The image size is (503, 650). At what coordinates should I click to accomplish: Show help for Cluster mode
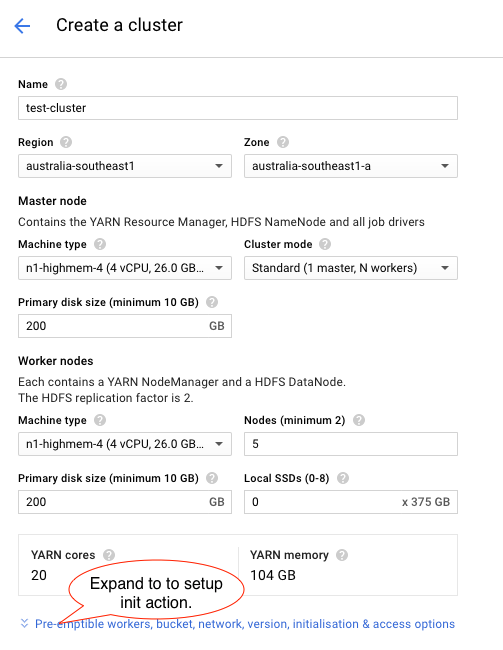[325, 244]
